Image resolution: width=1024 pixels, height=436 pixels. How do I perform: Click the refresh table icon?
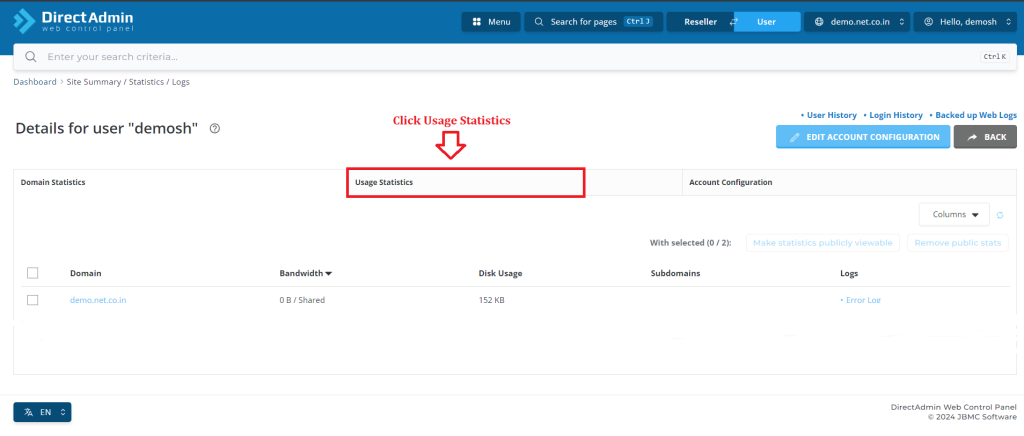tap(1000, 215)
